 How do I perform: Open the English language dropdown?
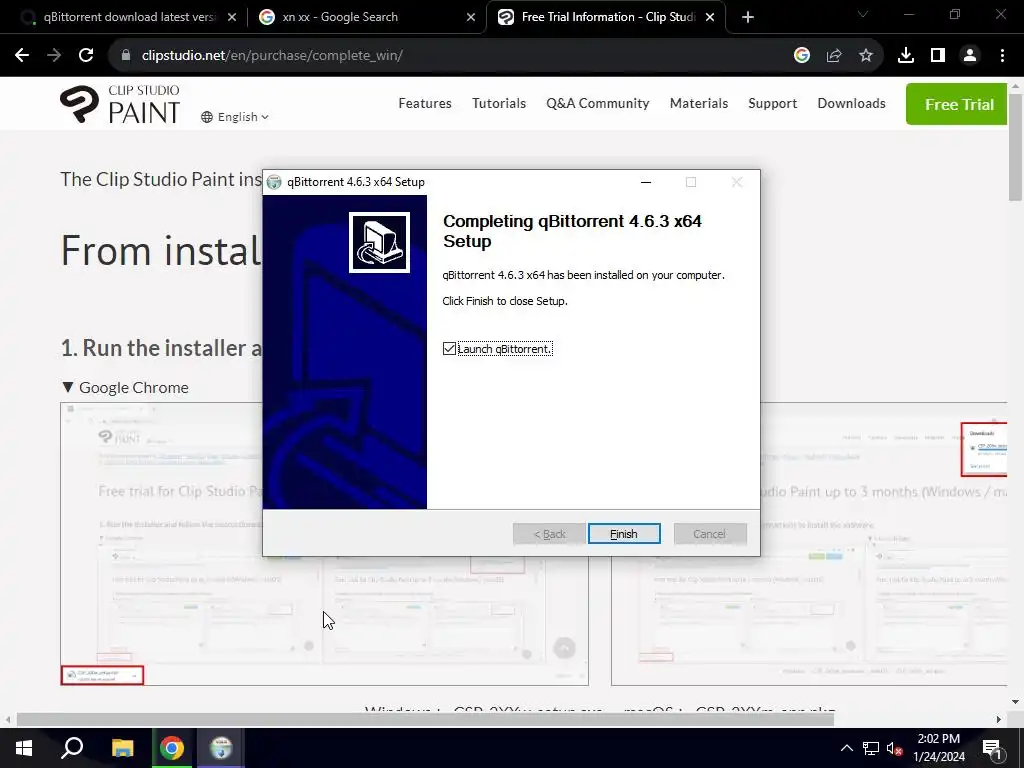235,117
